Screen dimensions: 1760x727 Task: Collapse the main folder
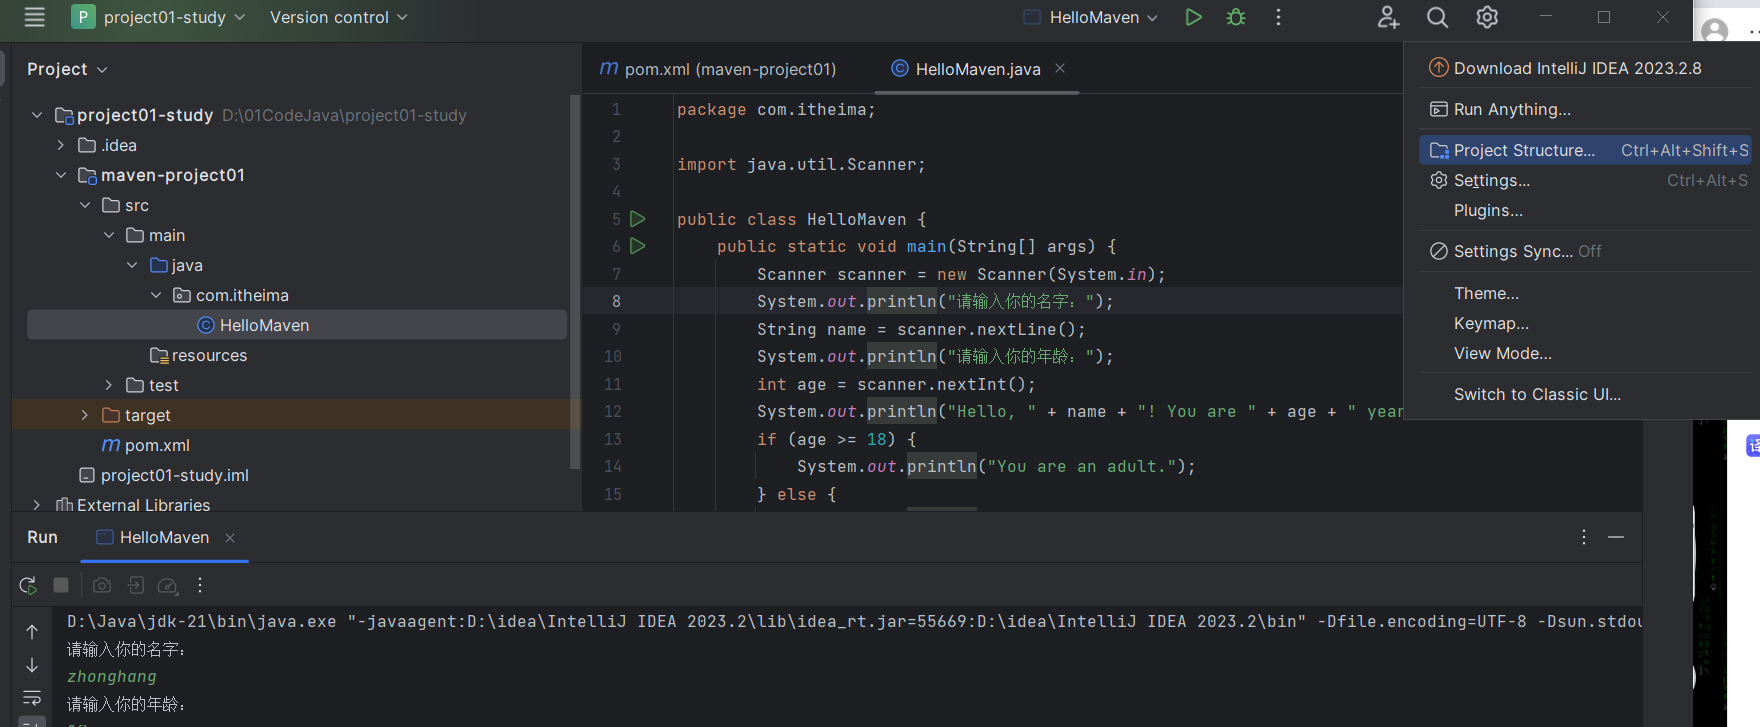tap(109, 235)
